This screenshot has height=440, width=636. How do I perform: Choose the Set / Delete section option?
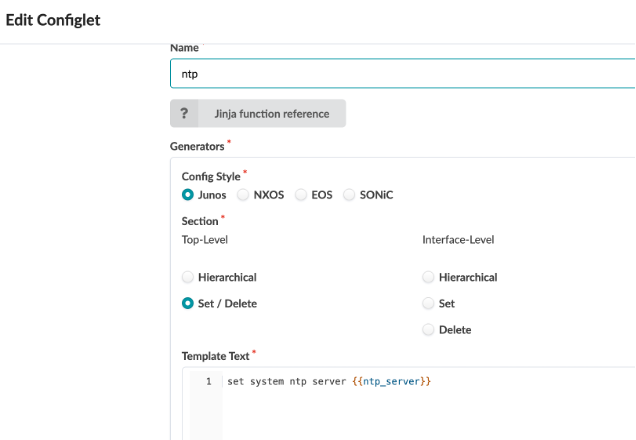(188, 303)
